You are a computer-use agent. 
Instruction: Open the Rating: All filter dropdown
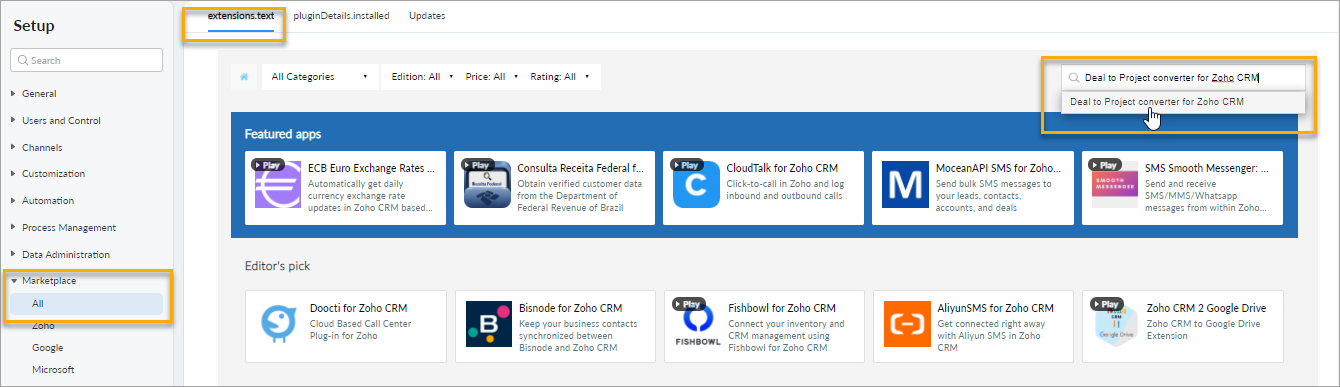[x=559, y=77]
